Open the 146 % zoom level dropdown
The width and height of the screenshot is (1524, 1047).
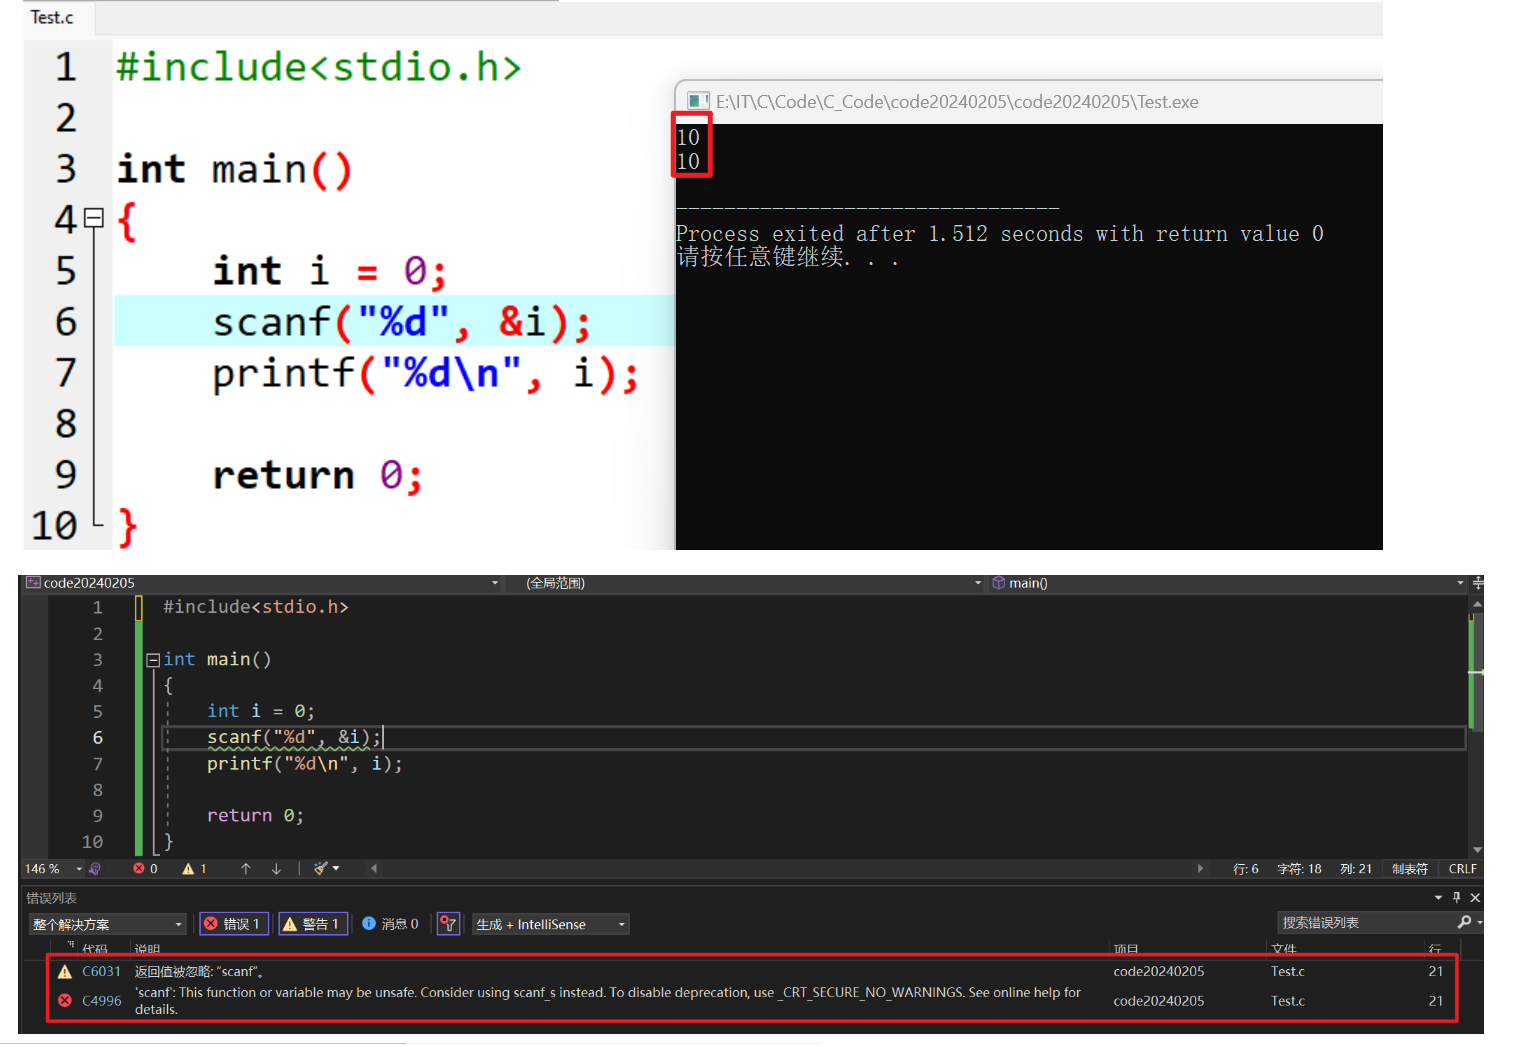tap(79, 869)
